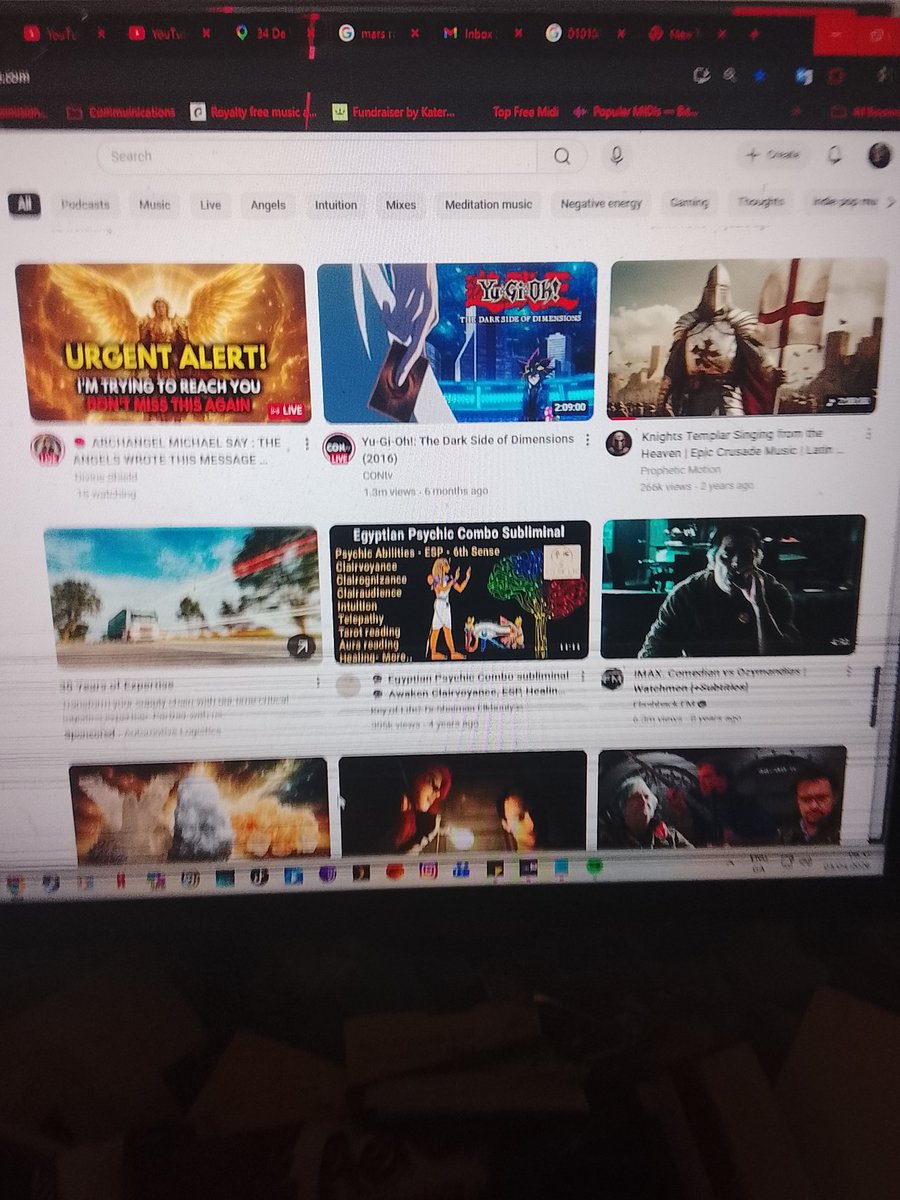900x1200 pixels.
Task: Open the Prophetic Motion channel link
Action: [679, 470]
